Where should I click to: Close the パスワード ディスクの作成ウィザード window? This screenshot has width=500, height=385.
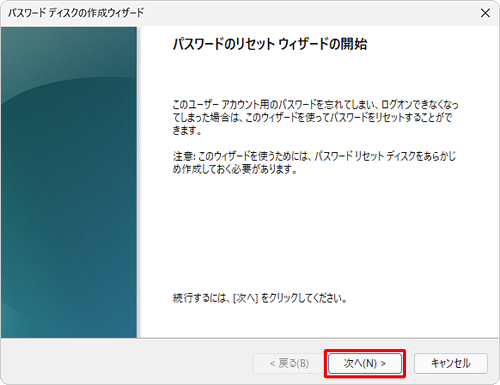pos(485,13)
